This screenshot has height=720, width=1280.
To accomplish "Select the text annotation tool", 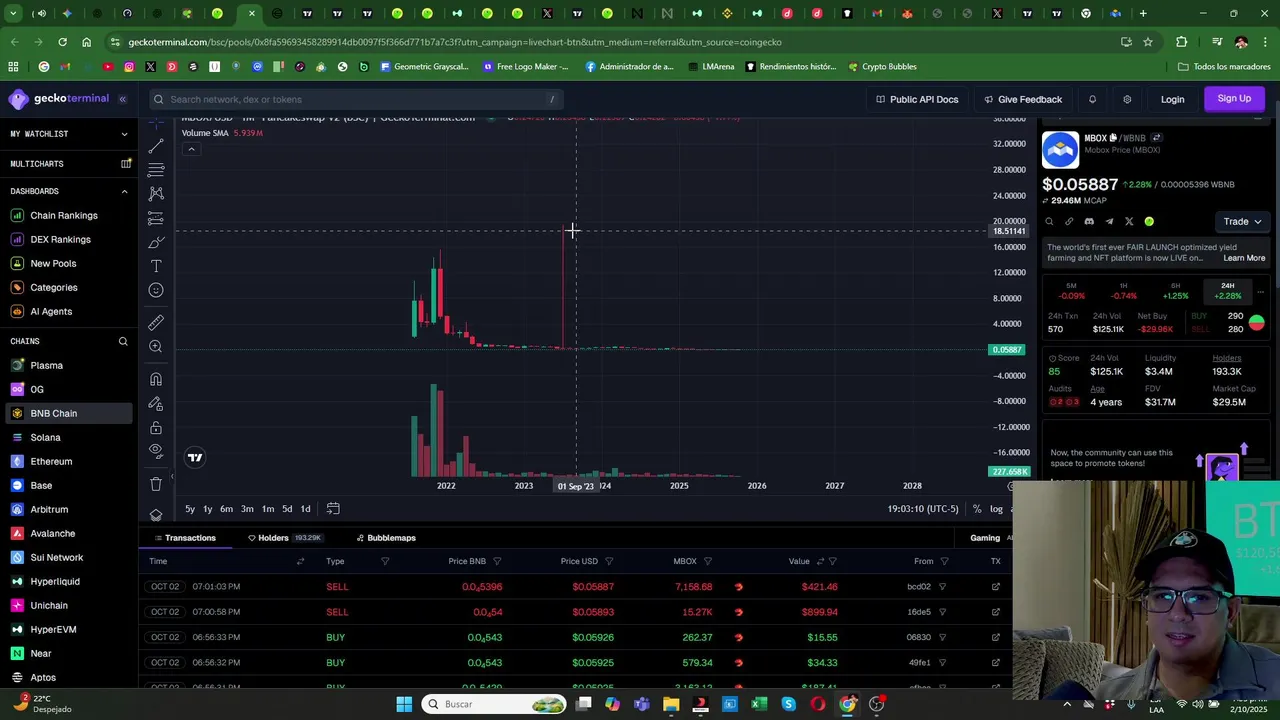I will pyautogui.click(x=156, y=266).
